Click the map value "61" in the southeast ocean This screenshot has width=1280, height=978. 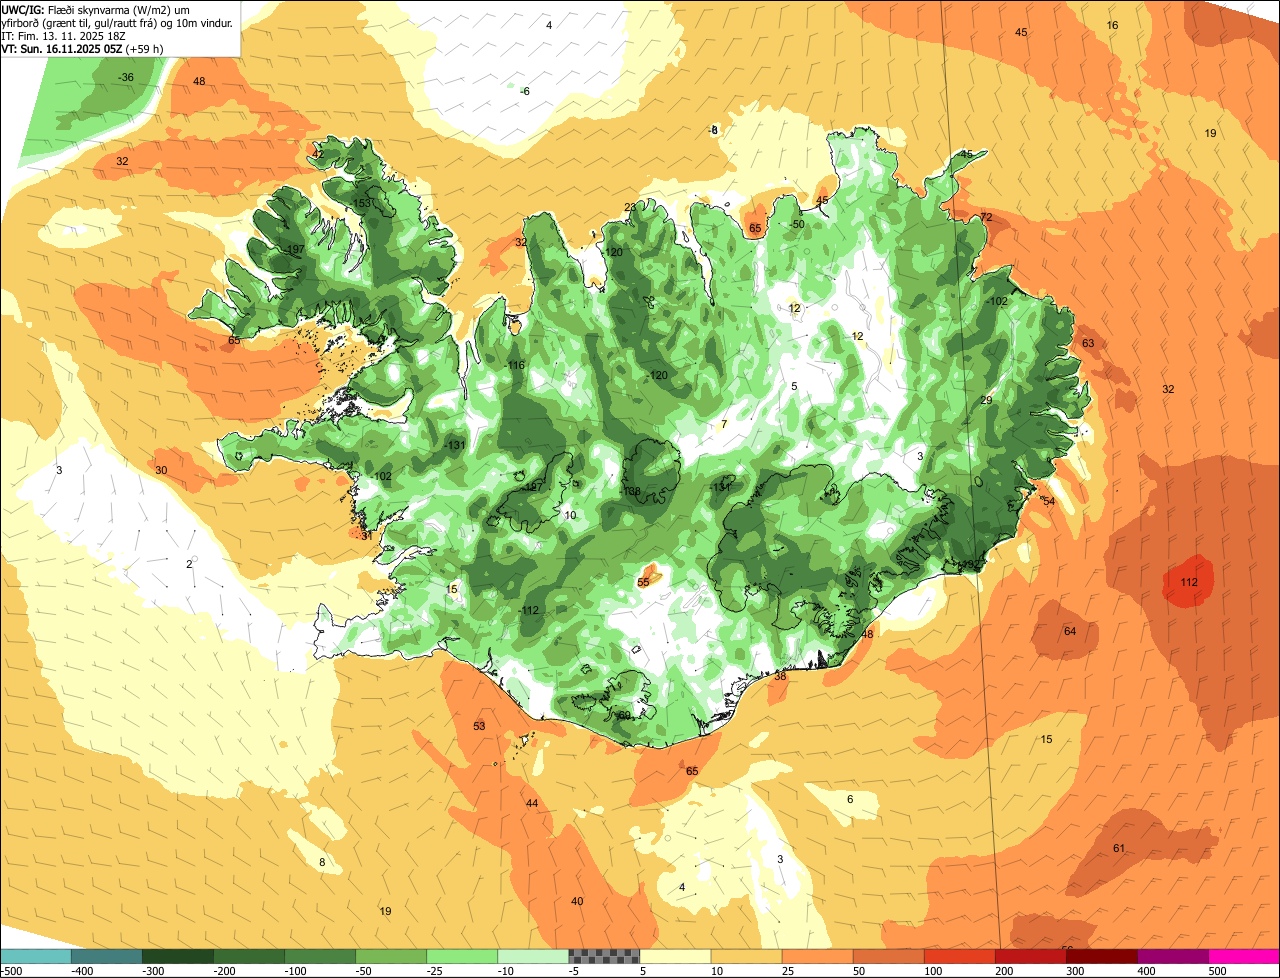pyautogui.click(x=1119, y=848)
